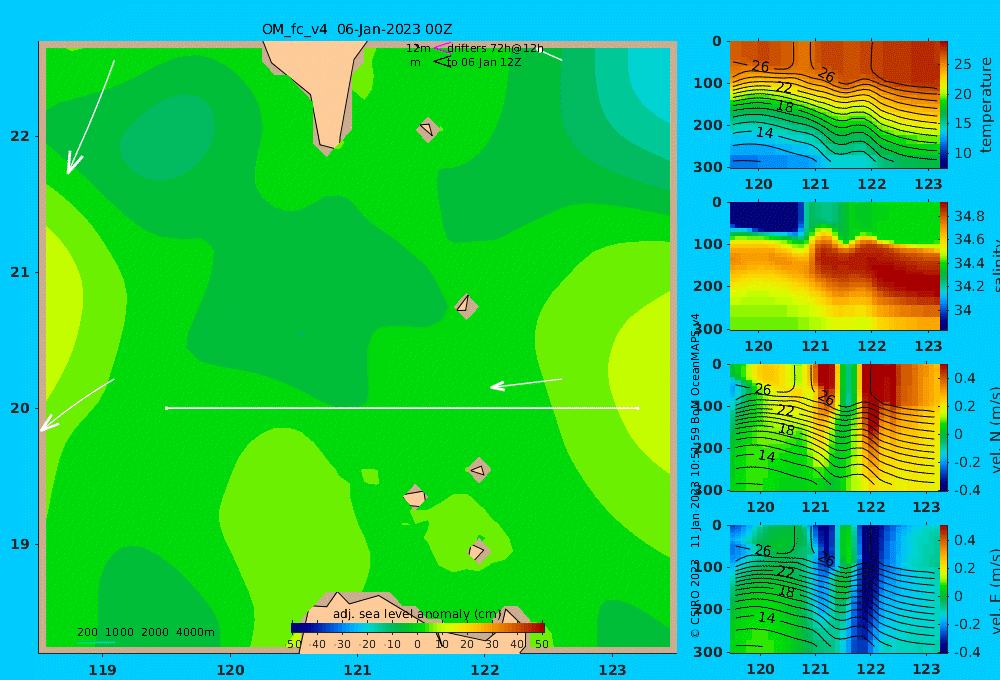
Task: Click the temperature section colorbar
Action: click(x=943, y=105)
